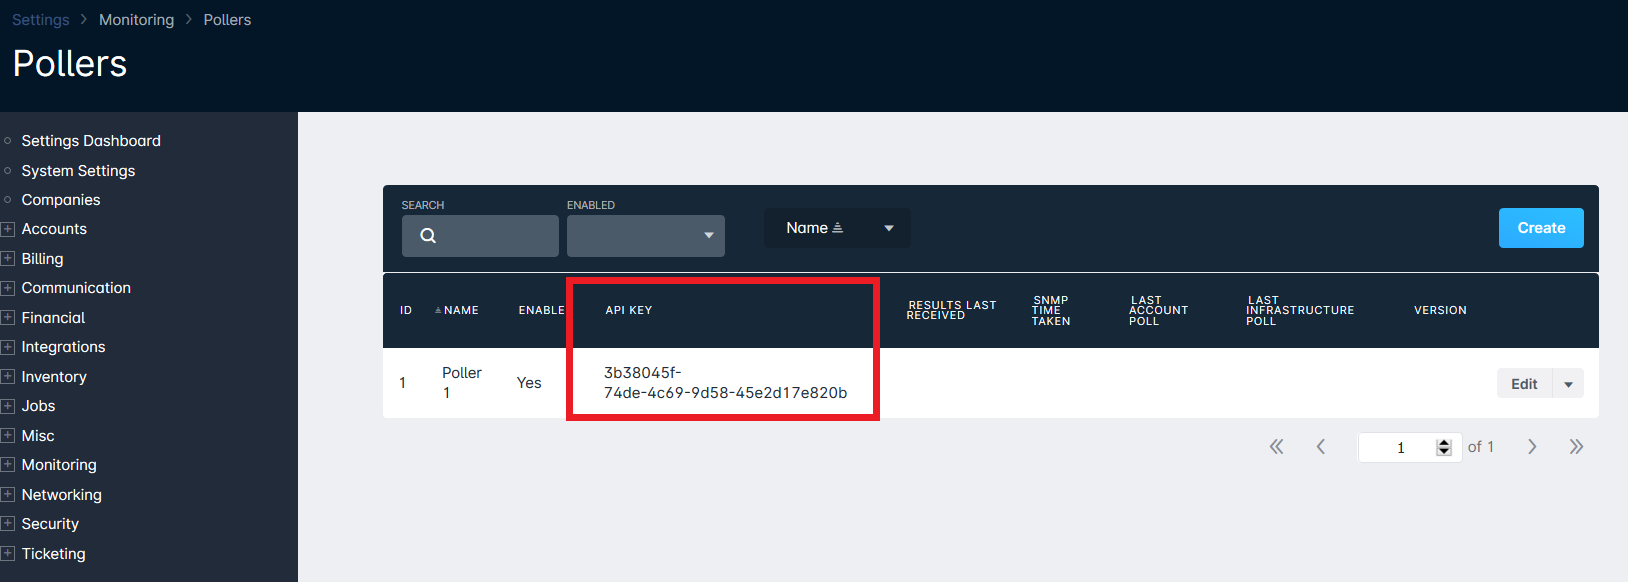The image size is (1628, 582).
Task: Focus the Search input field
Action: click(x=480, y=236)
